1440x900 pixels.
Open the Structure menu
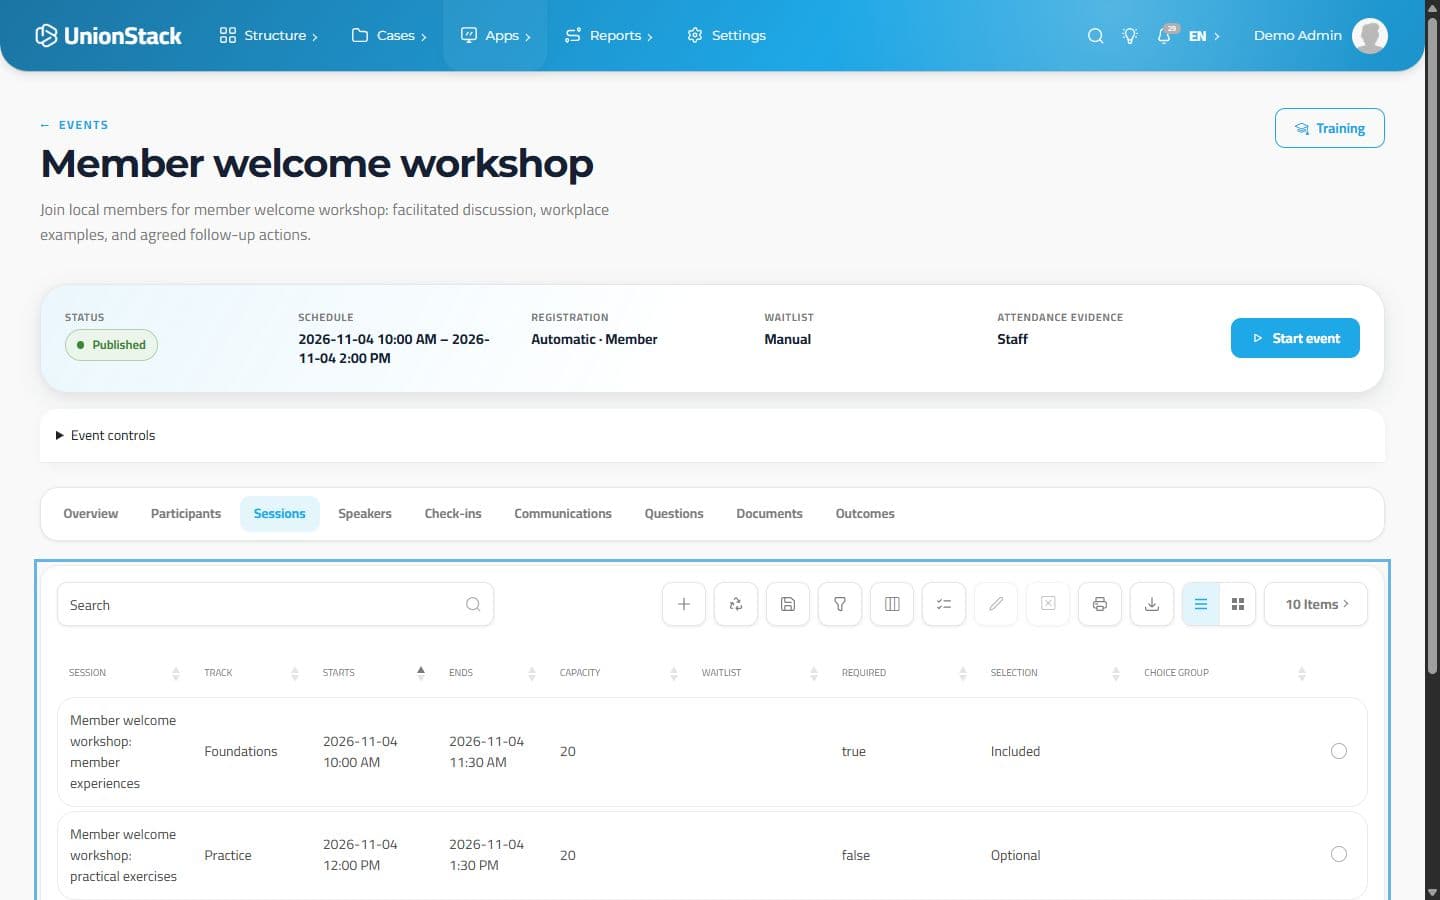[x=268, y=36]
